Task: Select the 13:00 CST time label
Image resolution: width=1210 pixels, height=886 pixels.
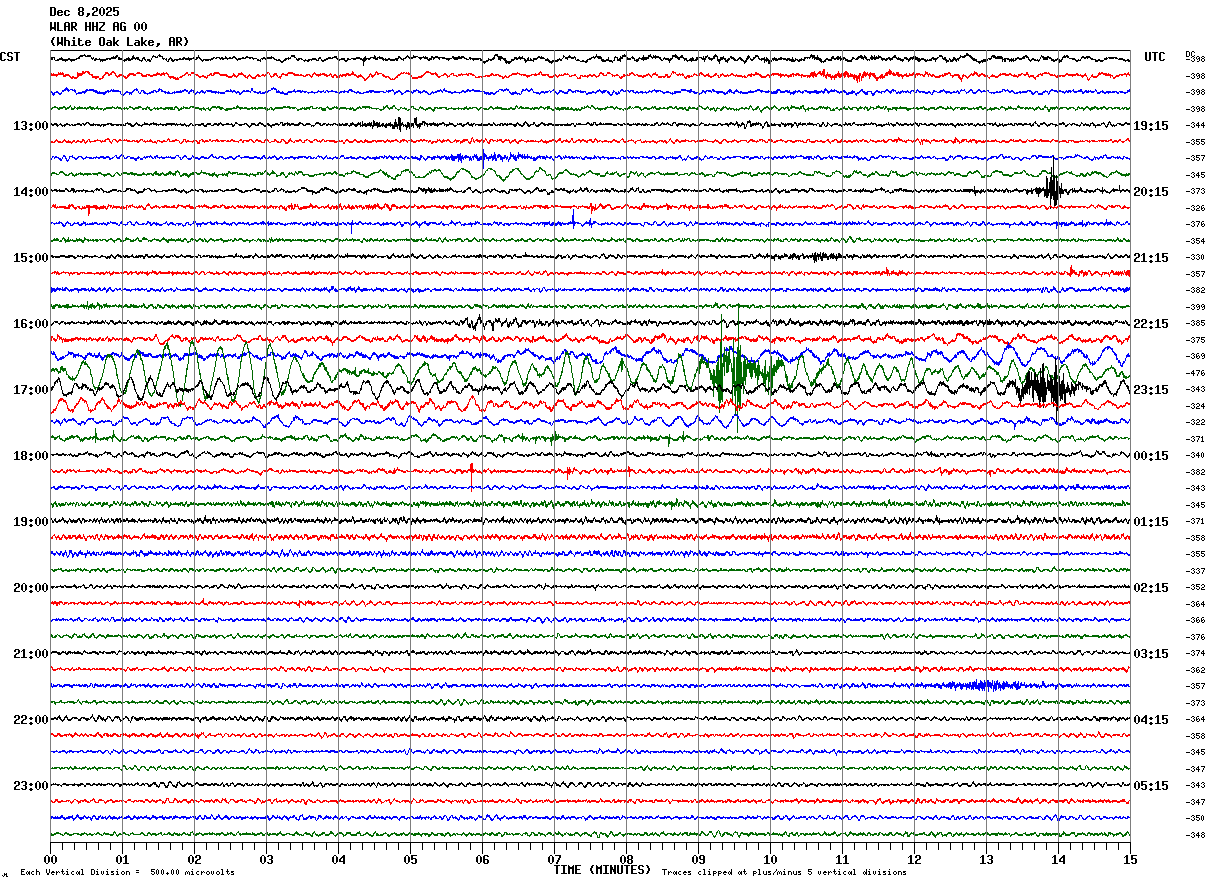Action: 31,126
